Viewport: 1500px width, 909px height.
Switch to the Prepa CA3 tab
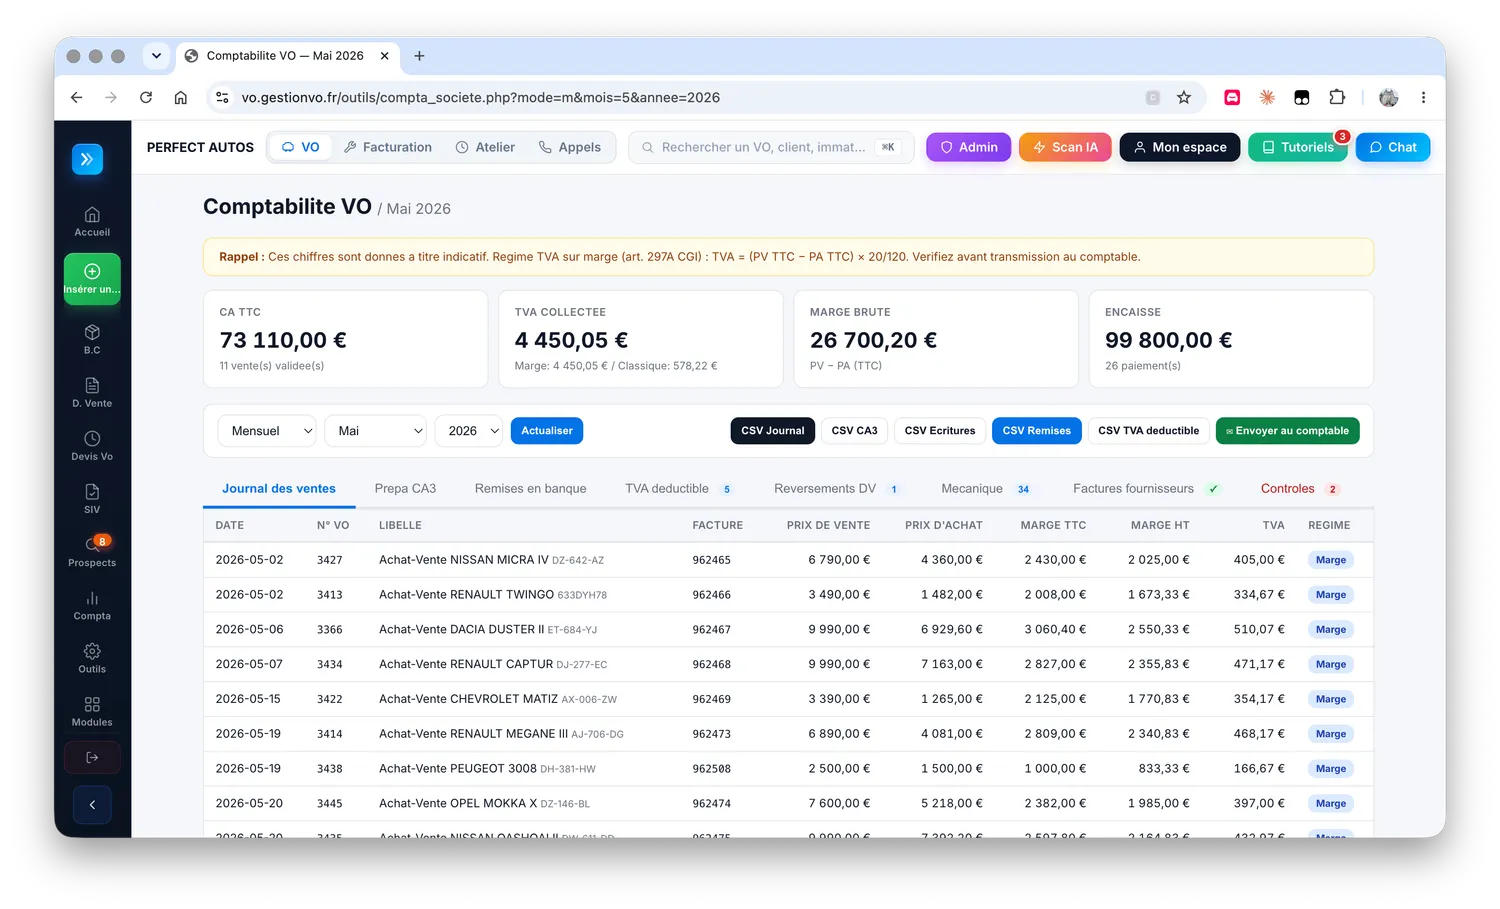[405, 489]
